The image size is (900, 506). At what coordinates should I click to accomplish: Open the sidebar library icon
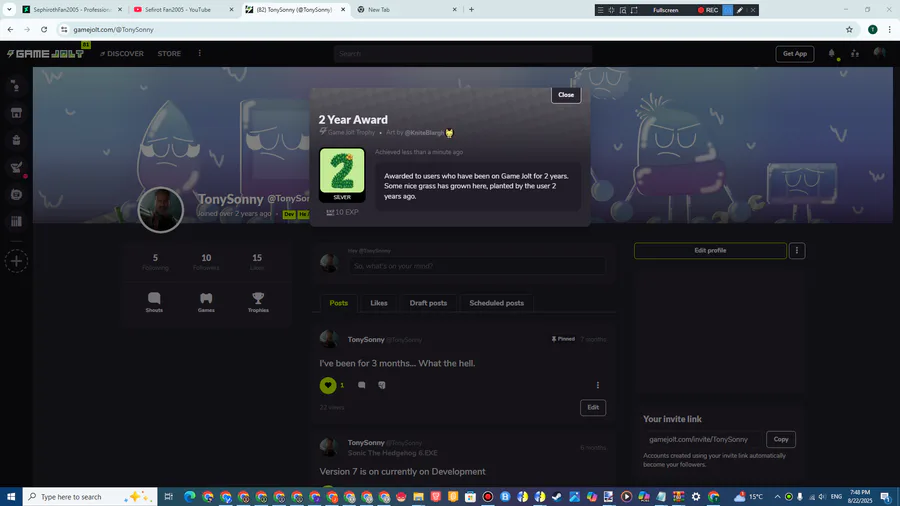[x=16, y=221]
